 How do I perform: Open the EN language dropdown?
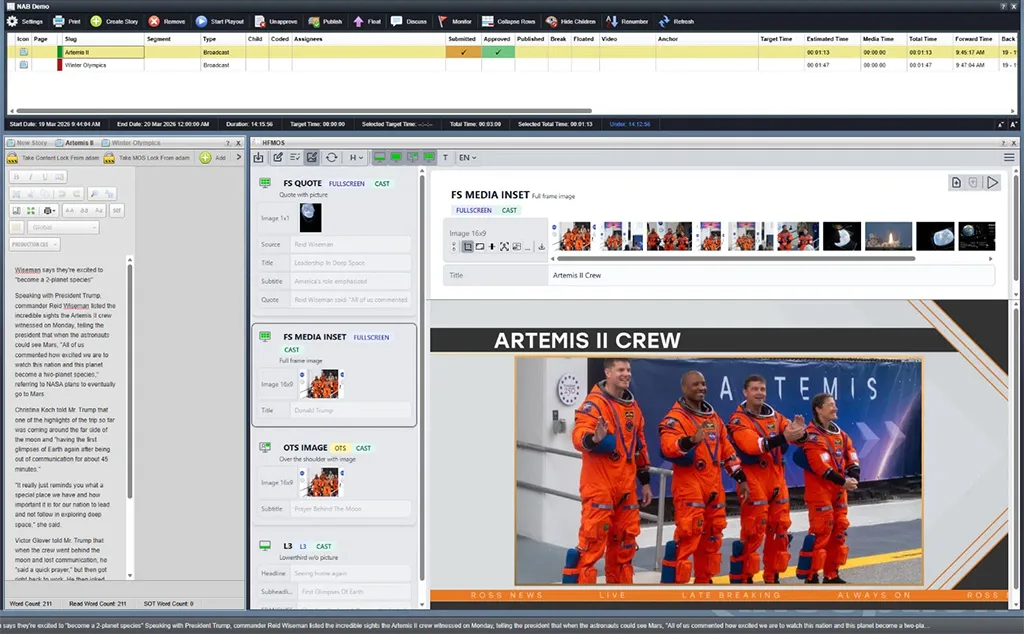point(467,157)
